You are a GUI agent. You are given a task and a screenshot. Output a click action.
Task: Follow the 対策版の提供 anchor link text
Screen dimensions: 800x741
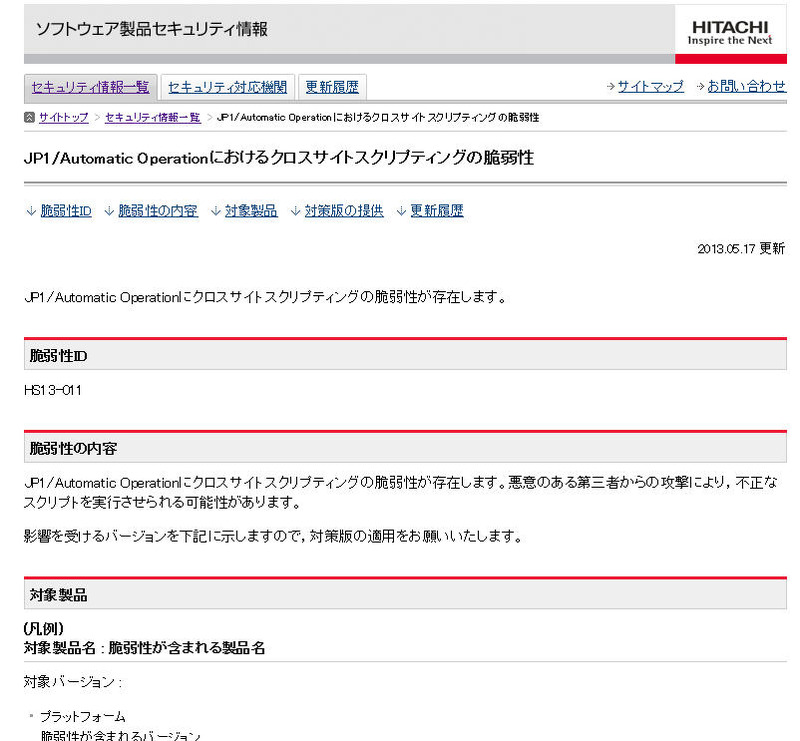[x=344, y=211]
